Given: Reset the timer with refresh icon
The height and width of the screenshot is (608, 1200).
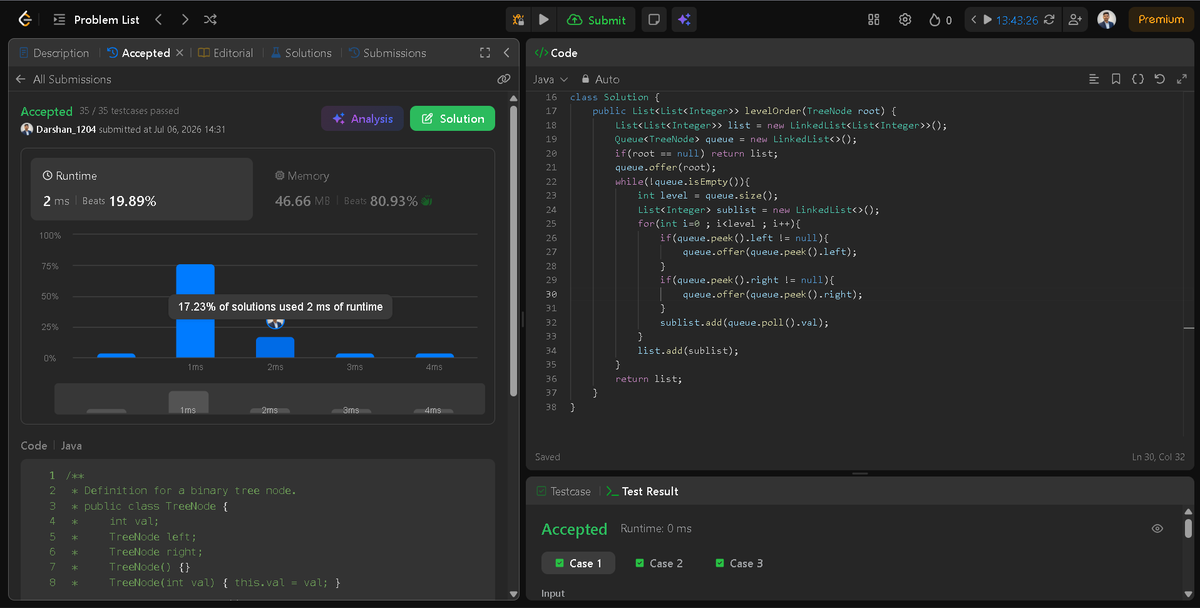Looking at the screenshot, I should [1049, 19].
